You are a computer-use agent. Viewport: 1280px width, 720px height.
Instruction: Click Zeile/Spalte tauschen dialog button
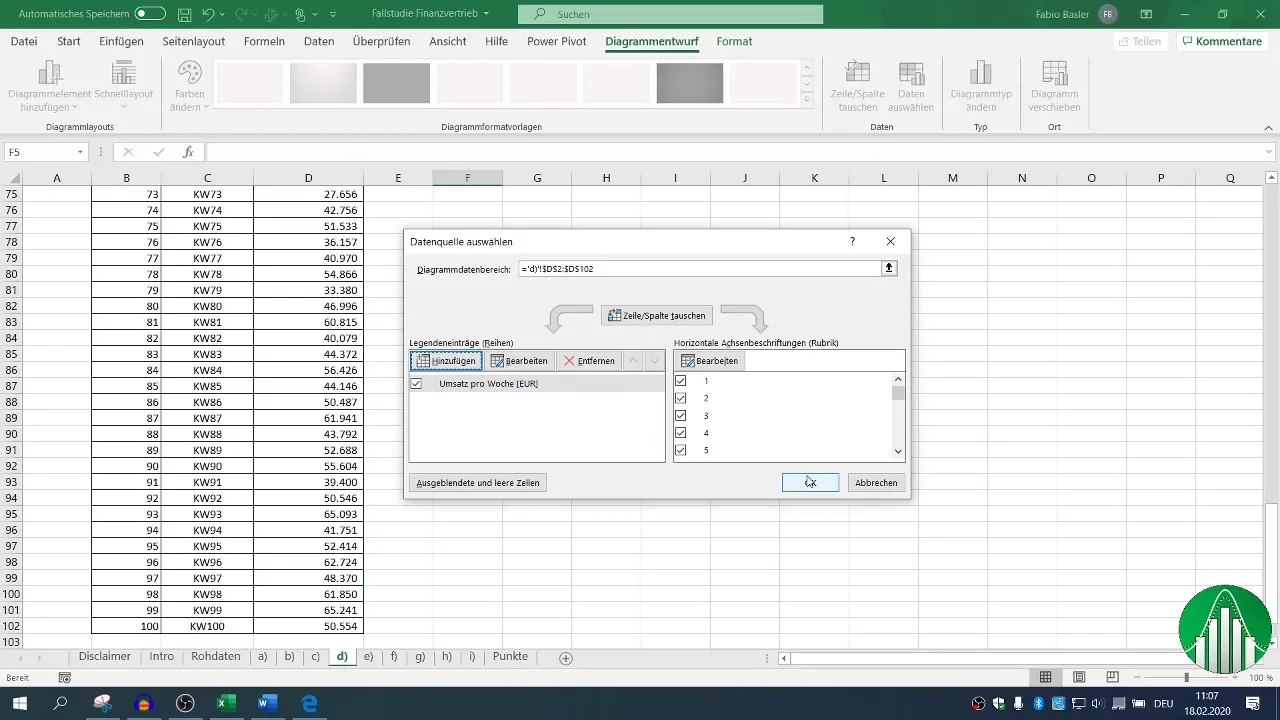coord(657,315)
